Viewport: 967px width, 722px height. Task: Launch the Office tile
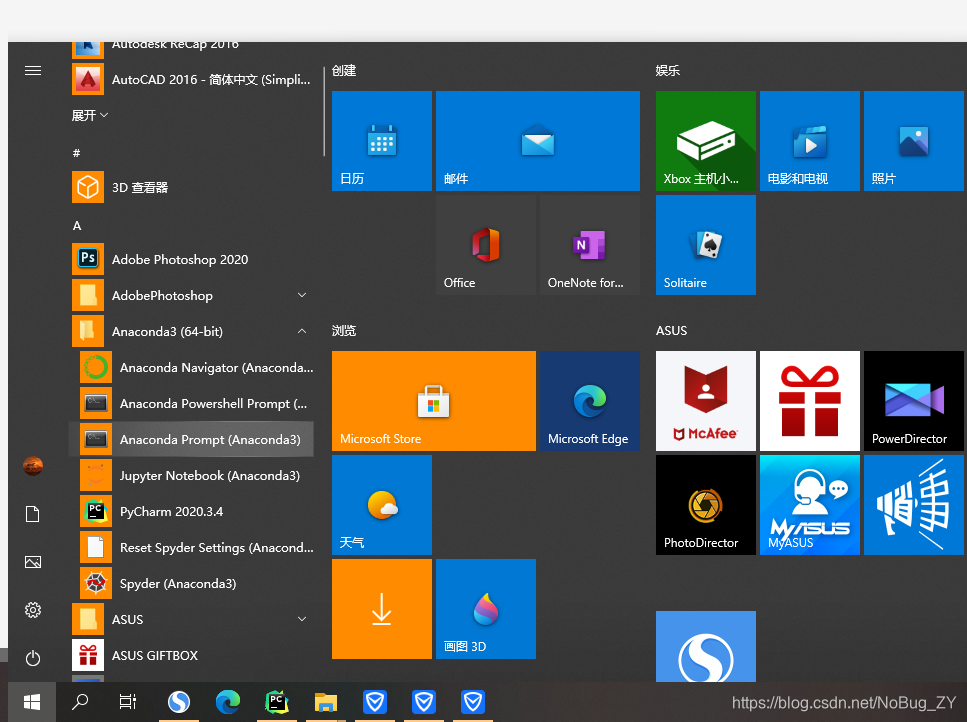486,245
